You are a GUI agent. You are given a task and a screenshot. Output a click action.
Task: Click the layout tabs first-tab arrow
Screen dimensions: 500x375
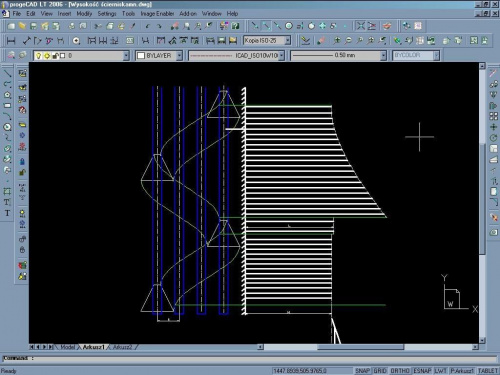(32, 347)
